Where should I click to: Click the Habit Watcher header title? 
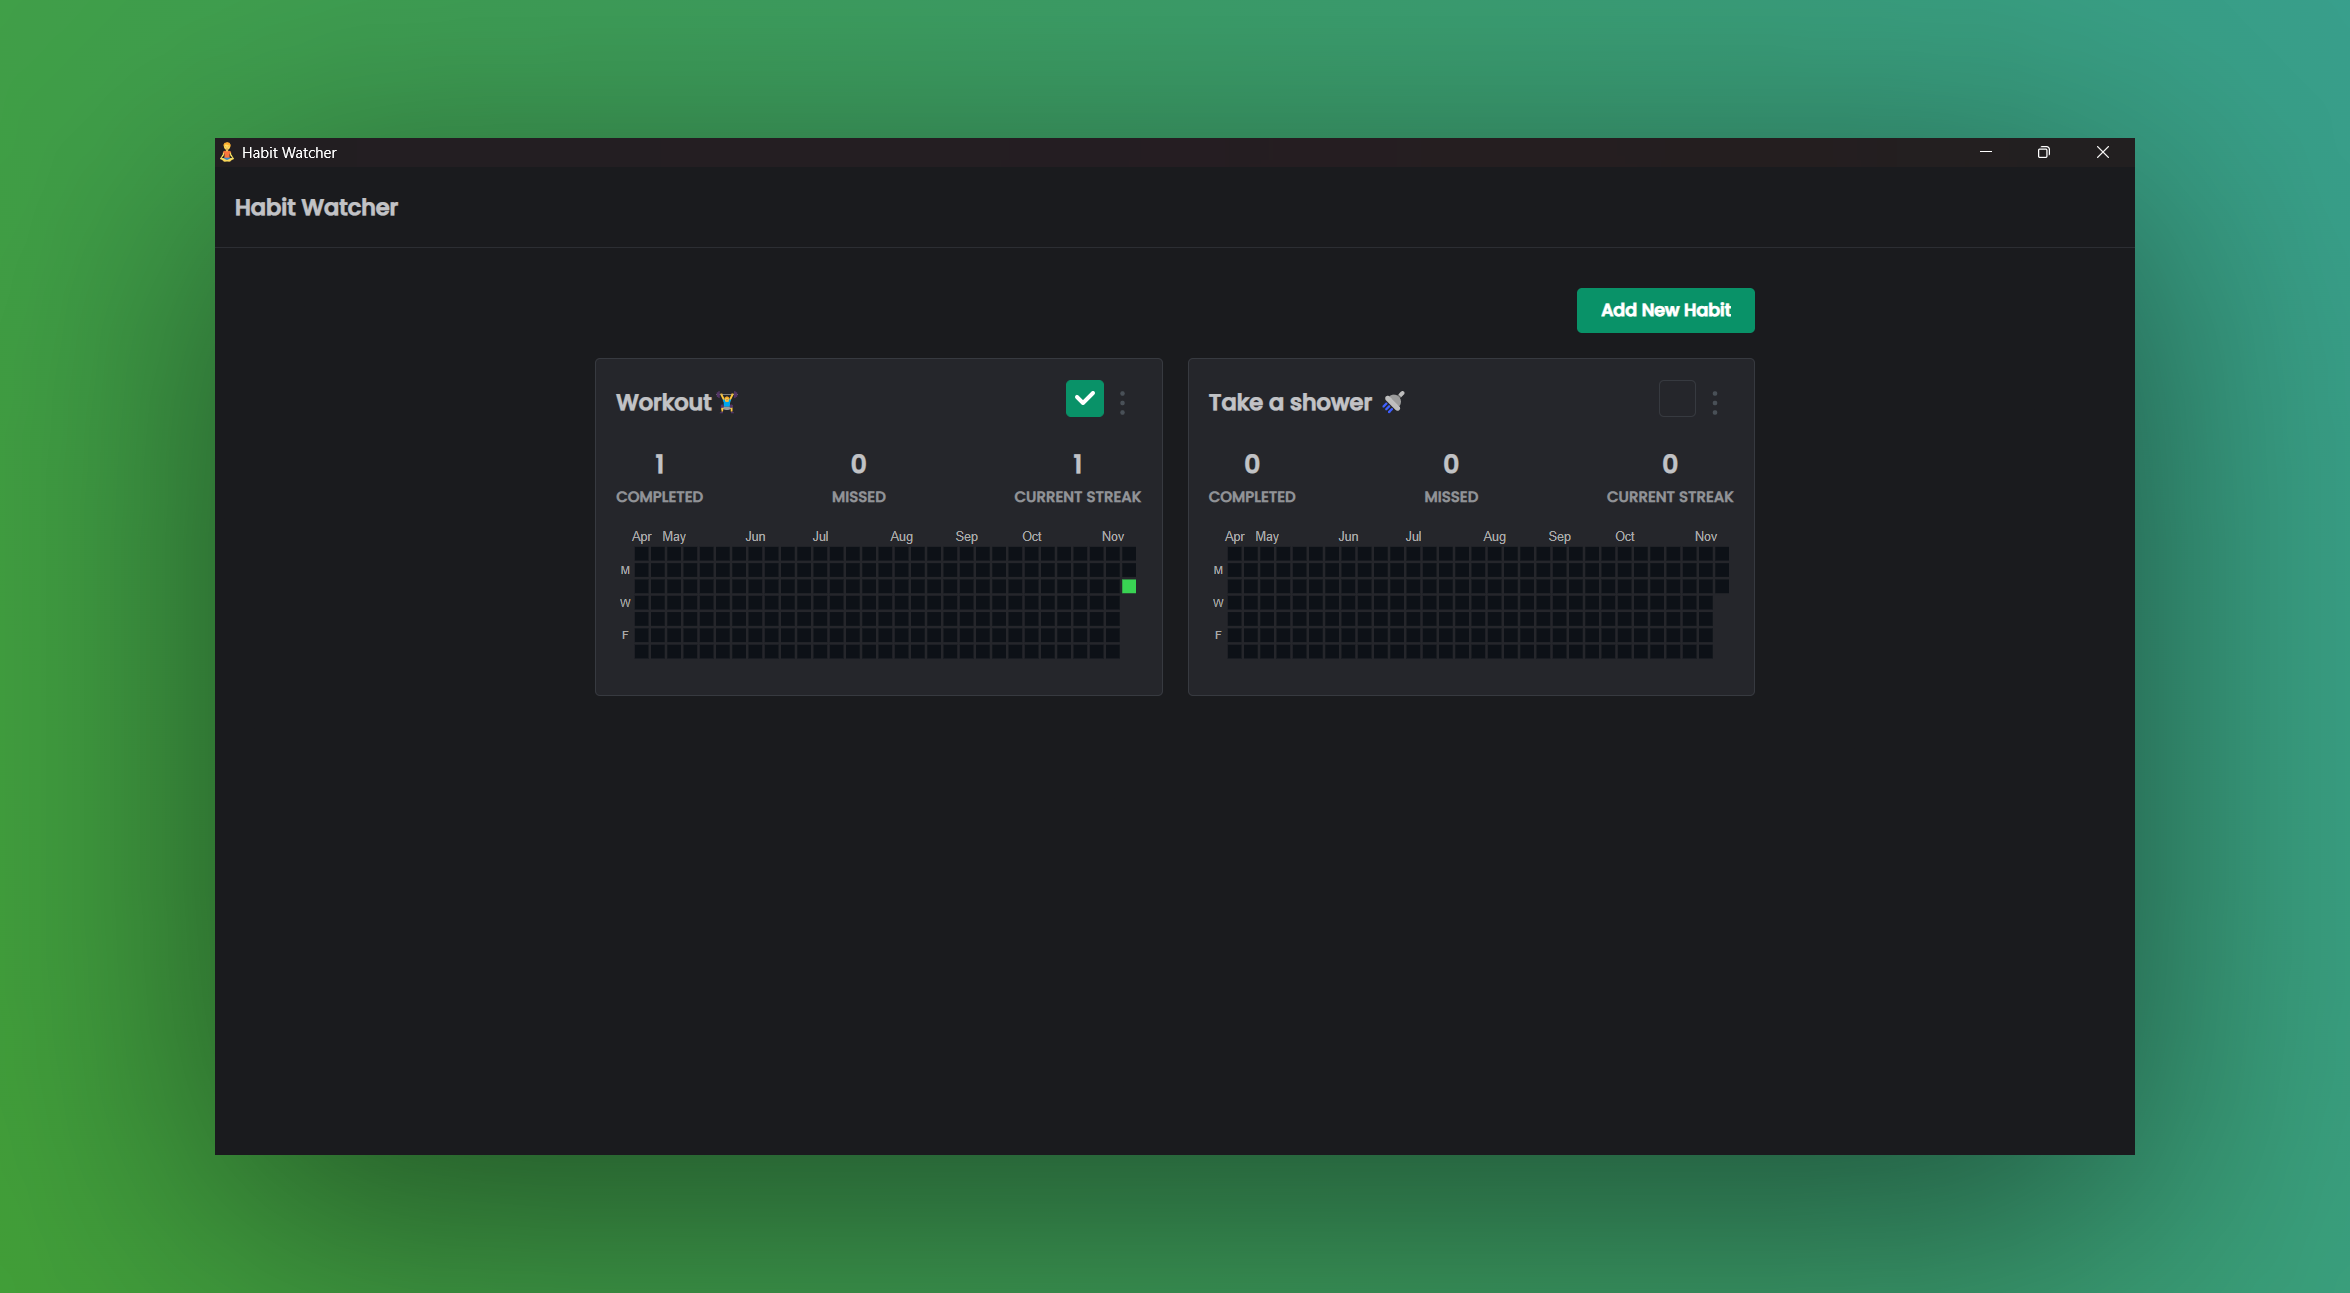point(316,207)
